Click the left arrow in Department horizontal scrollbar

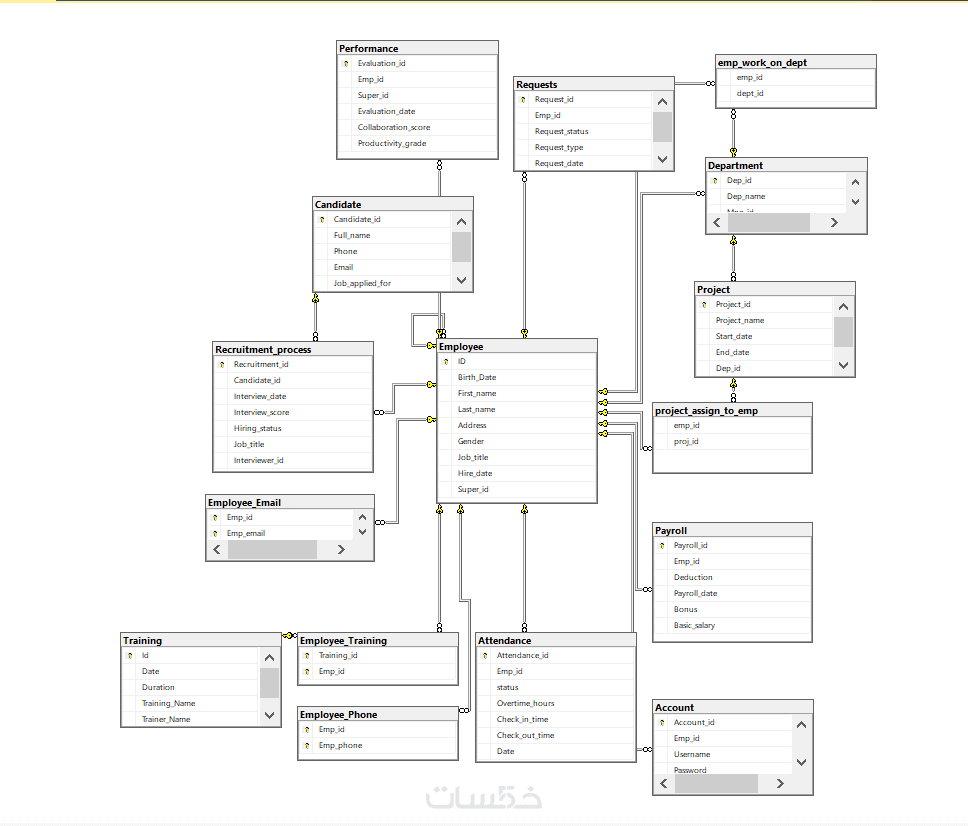click(x=717, y=222)
